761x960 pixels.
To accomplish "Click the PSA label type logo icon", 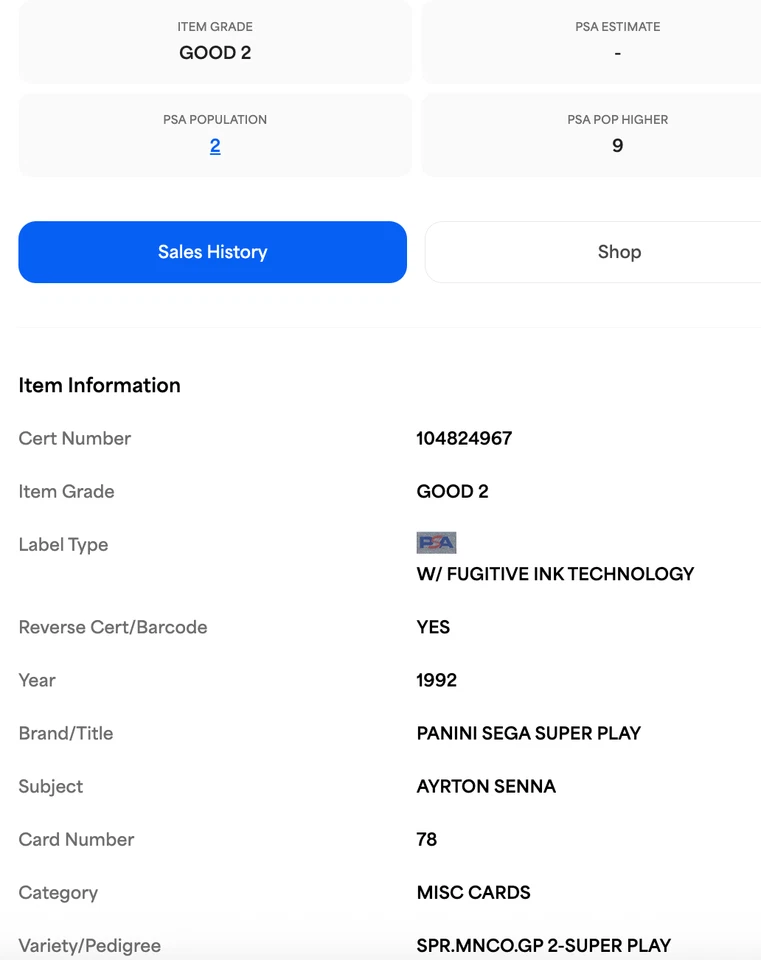I will 436,543.
